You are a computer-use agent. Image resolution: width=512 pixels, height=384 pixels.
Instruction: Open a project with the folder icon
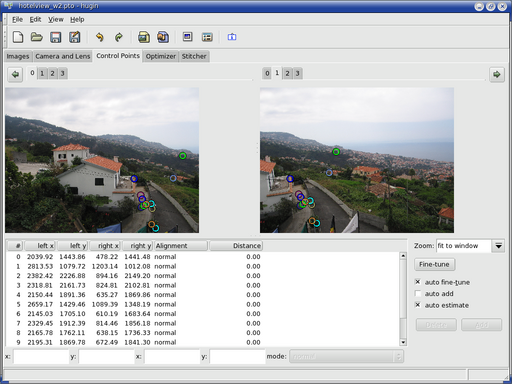coord(37,37)
